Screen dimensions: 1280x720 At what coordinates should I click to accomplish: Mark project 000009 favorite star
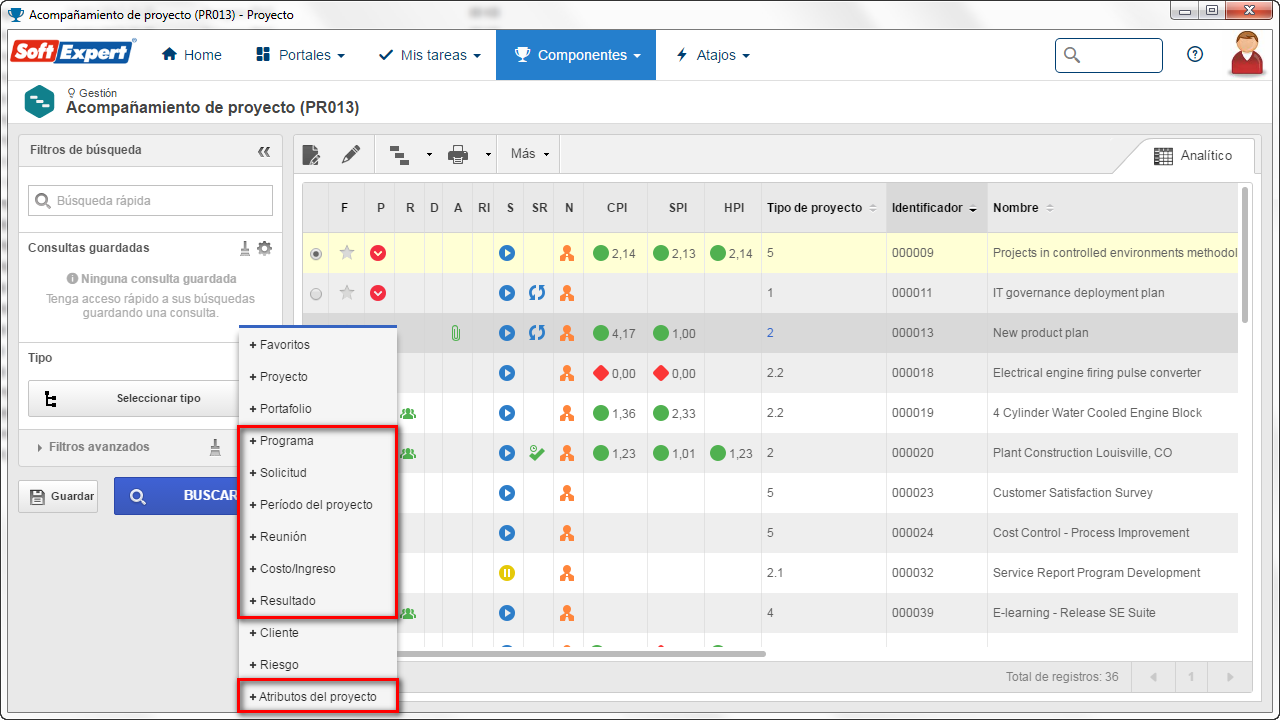pyautogui.click(x=347, y=253)
